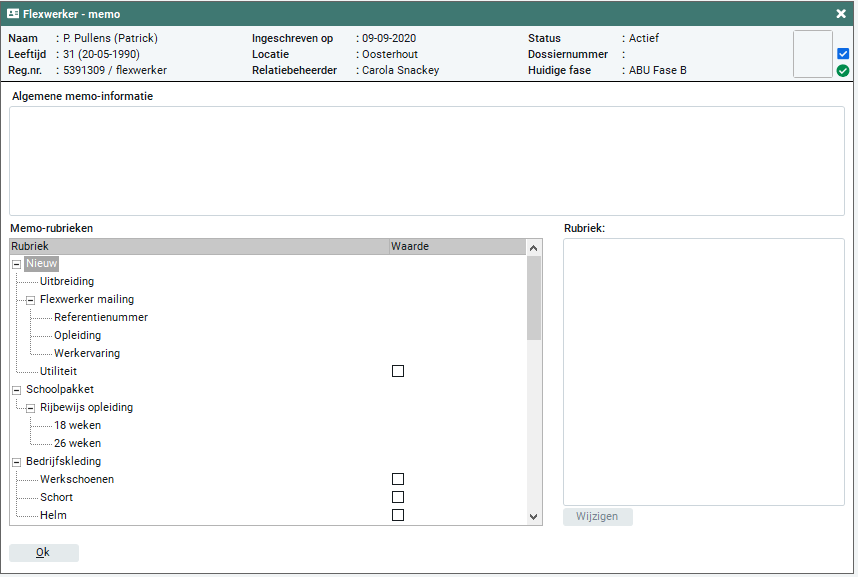Check the Schort checkbox
858x577 pixels.
pyautogui.click(x=398, y=497)
